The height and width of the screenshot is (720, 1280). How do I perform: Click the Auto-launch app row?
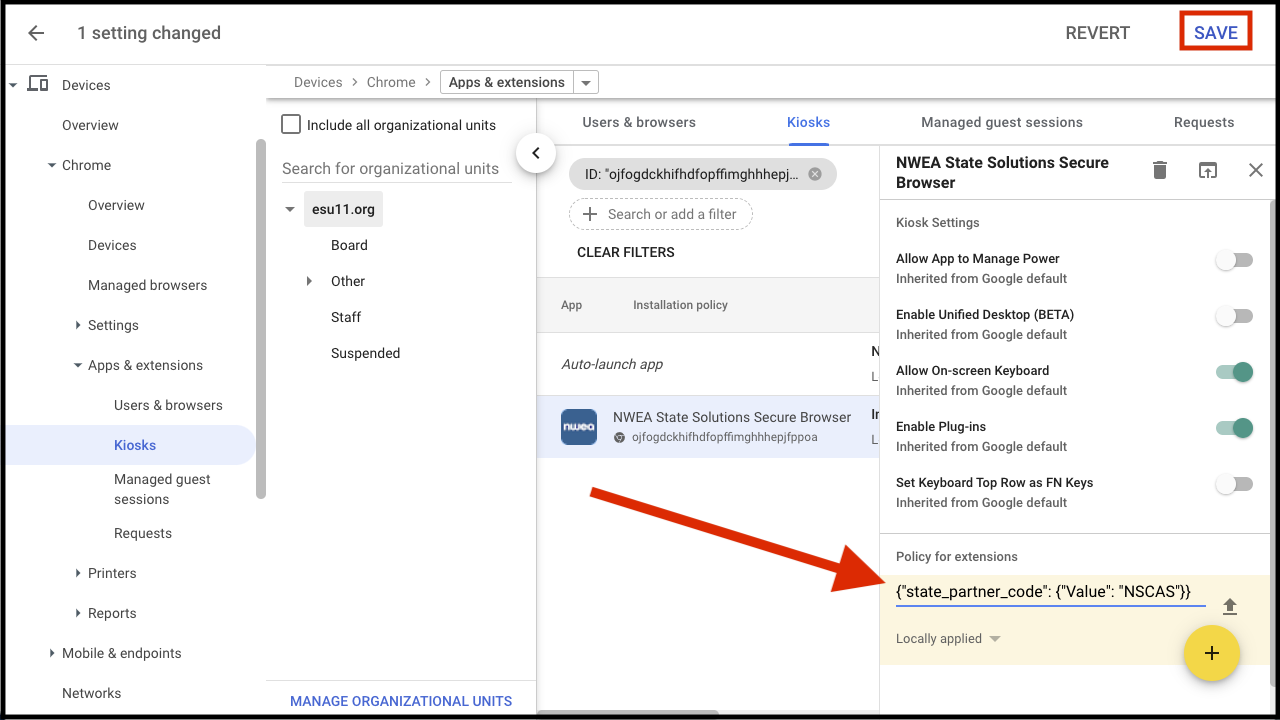tap(708, 364)
